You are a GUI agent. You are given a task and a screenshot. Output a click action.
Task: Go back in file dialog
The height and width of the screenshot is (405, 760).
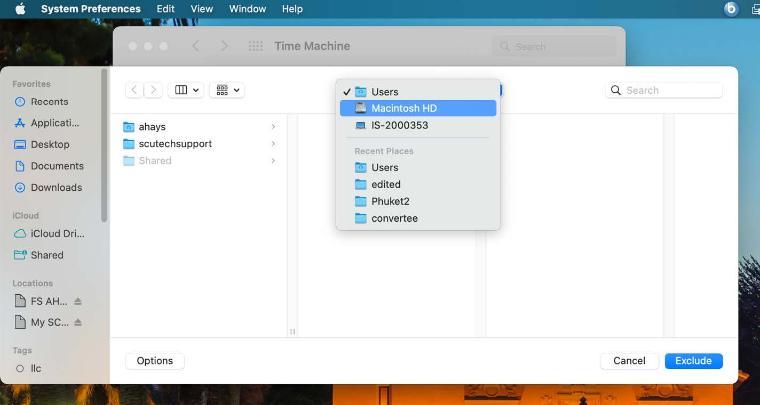coord(134,90)
